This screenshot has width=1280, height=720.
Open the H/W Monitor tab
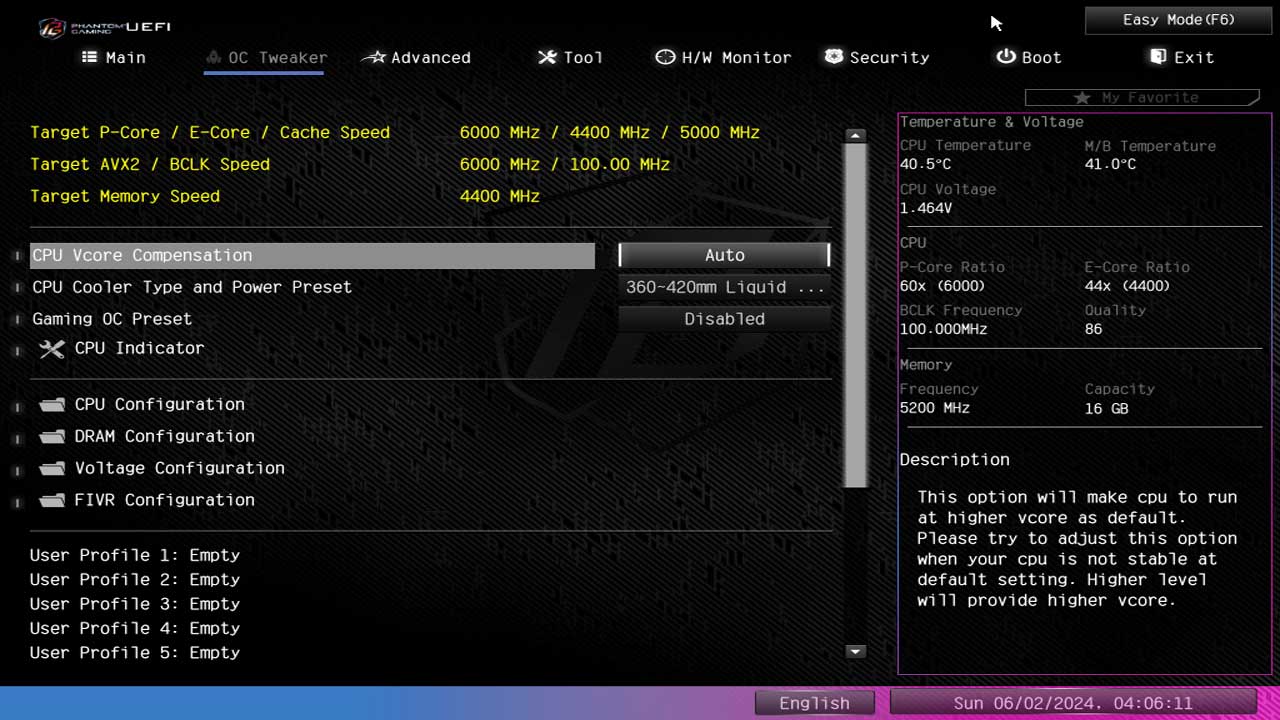click(723, 58)
